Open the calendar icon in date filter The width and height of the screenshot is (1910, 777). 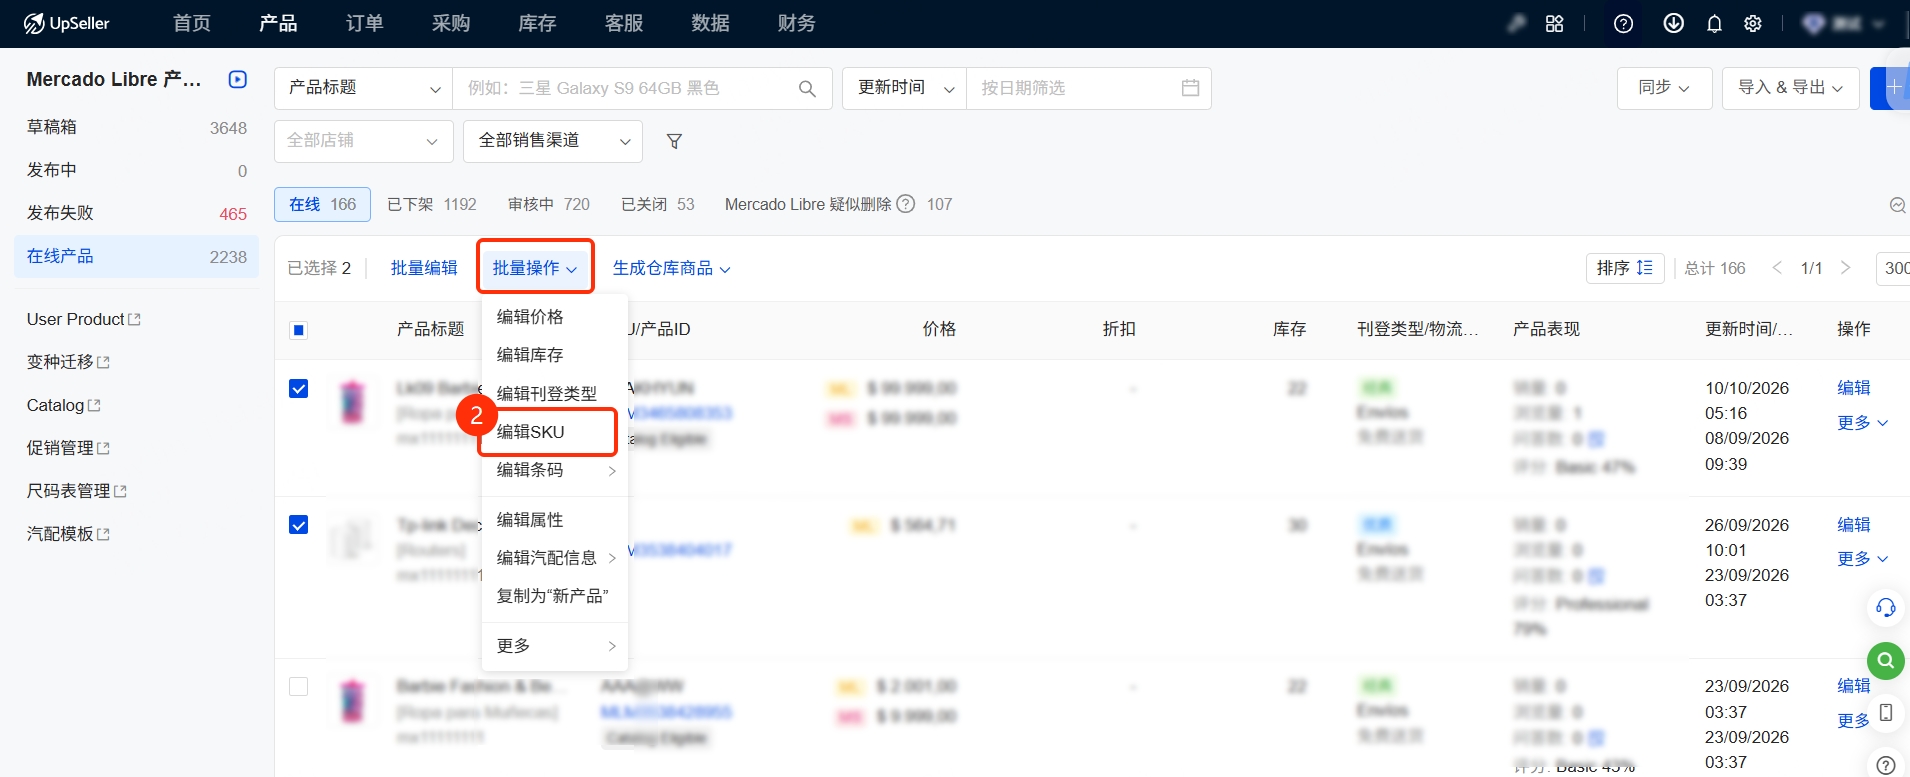[1190, 88]
